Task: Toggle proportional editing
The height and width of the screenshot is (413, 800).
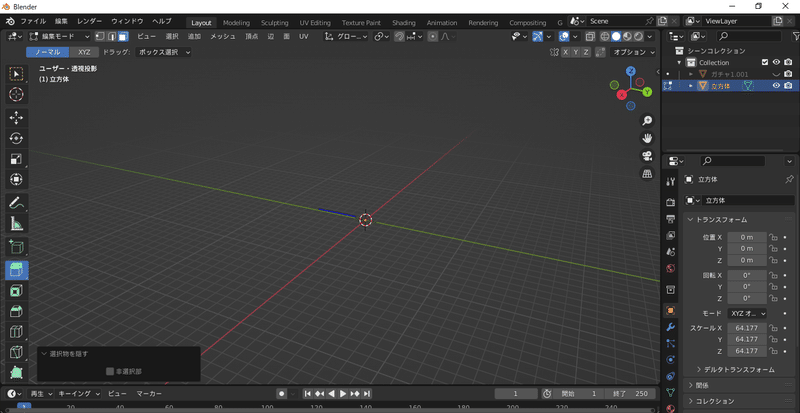Action: (x=434, y=36)
